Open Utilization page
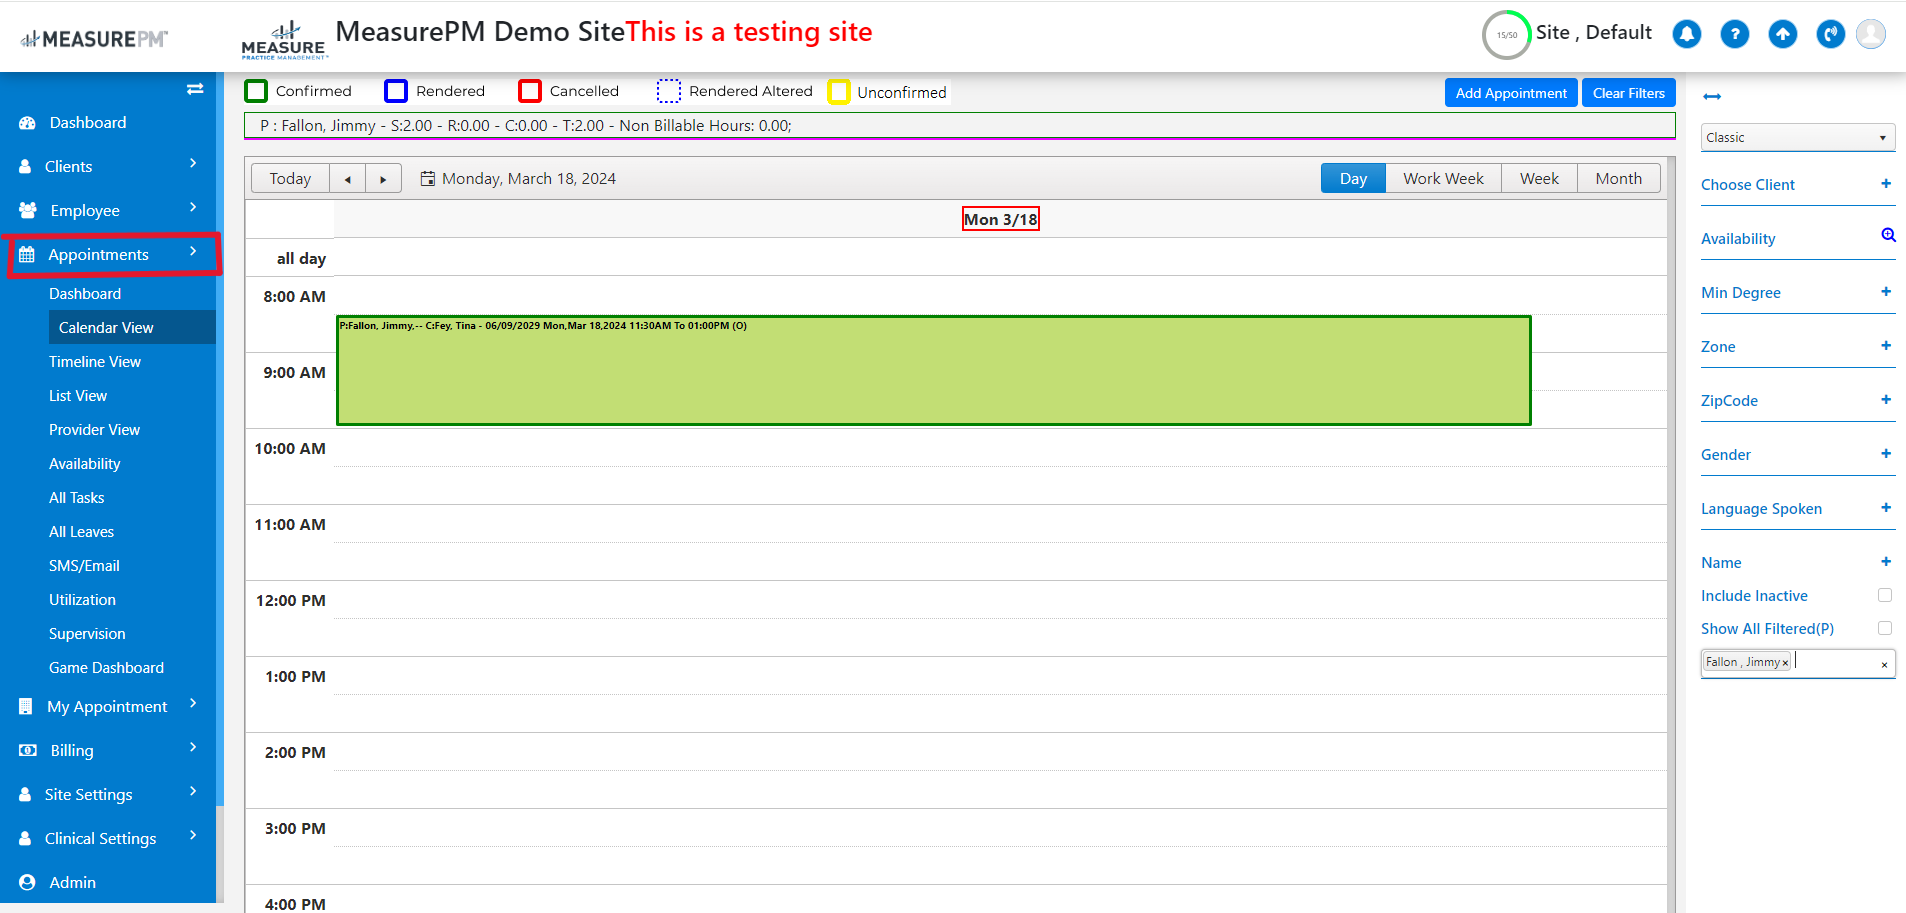1906x913 pixels. (82, 599)
